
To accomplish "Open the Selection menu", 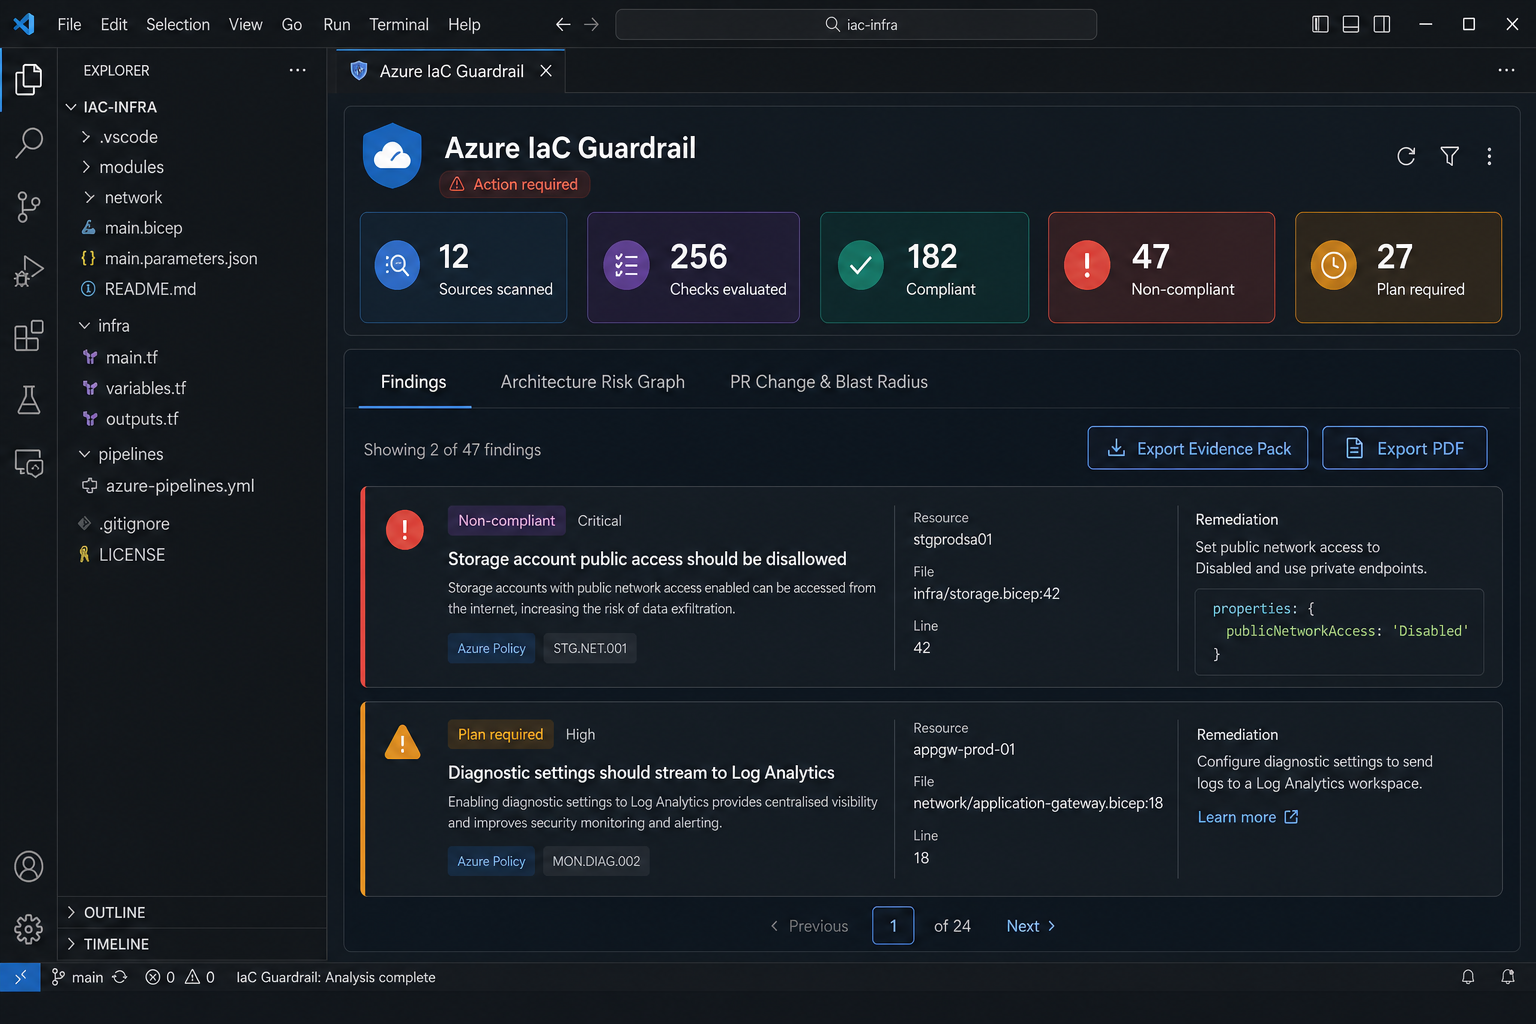I will (178, 24).
